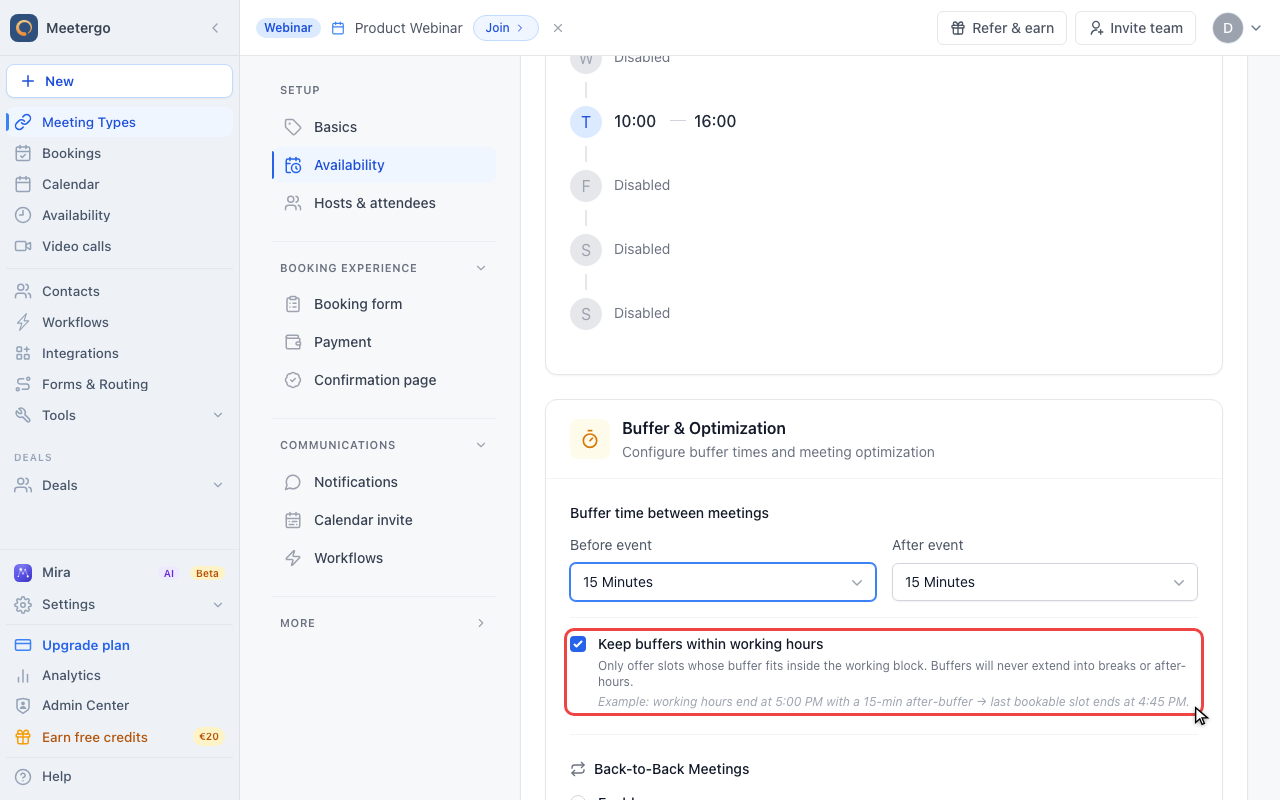The width and height of the screenshot is (1280, 800).
Task: Click the Admin Center shield icon
Action: [x=23, y=706]
